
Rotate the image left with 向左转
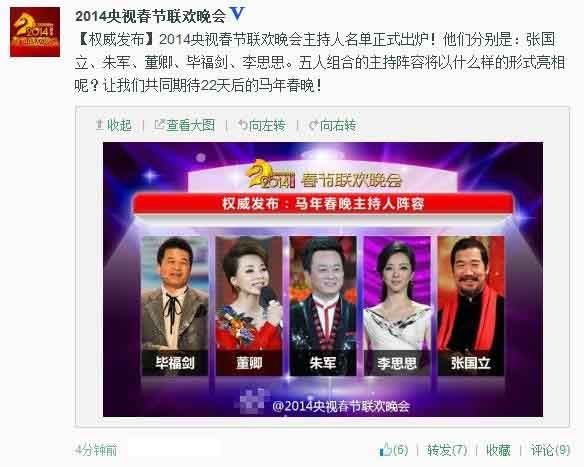tap(262, 125)
